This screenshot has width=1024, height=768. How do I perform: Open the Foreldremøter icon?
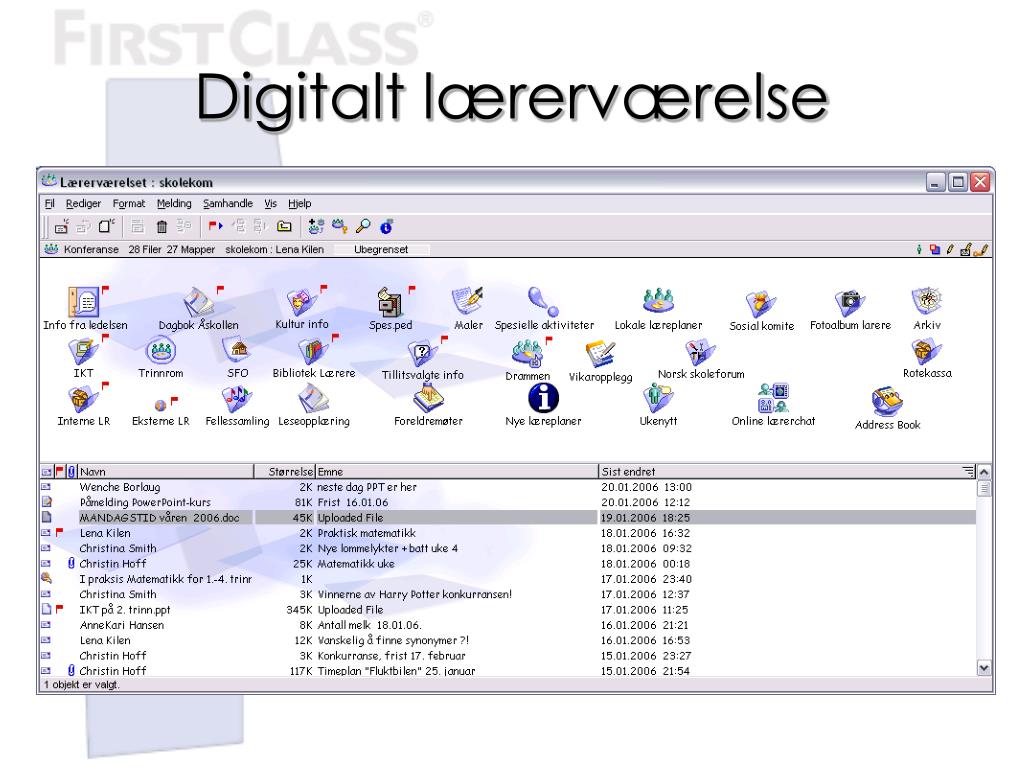click(428, 399)
